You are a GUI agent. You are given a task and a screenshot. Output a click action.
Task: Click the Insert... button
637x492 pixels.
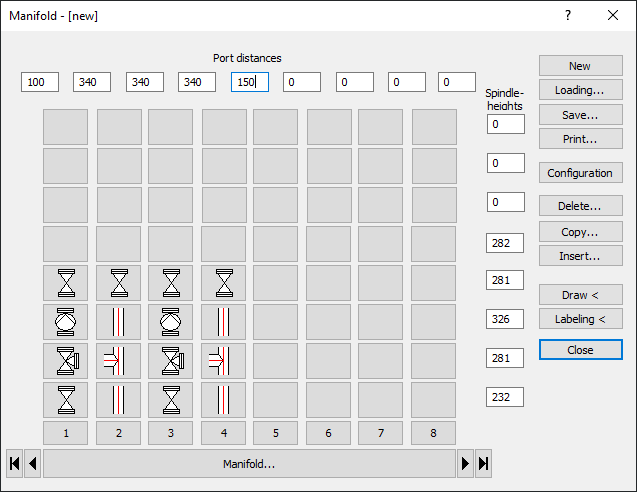581,256
